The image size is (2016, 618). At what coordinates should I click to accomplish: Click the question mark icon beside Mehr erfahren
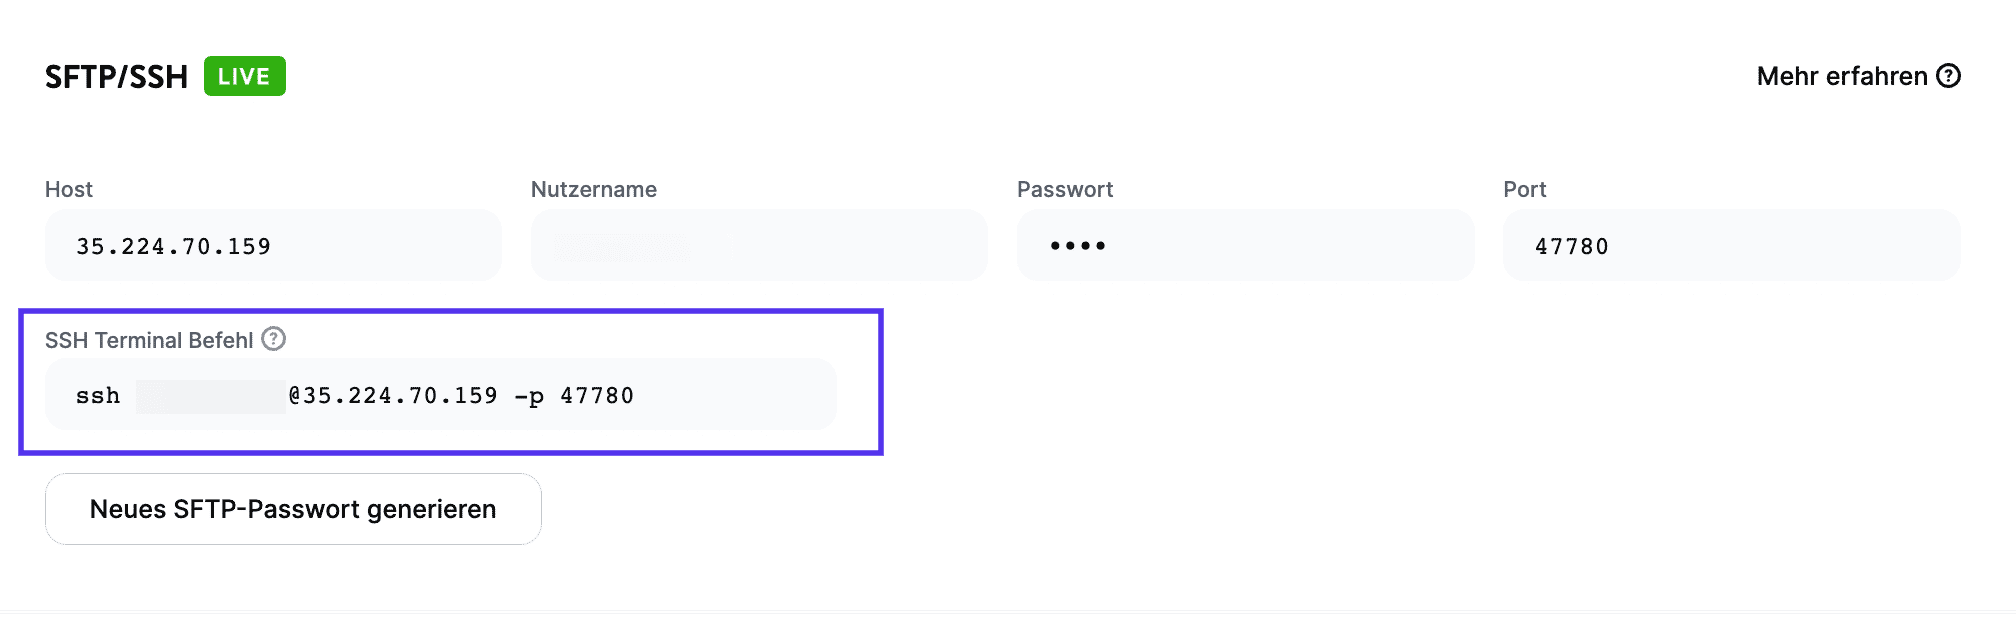pyautogui.click(x=1948, y=76)
